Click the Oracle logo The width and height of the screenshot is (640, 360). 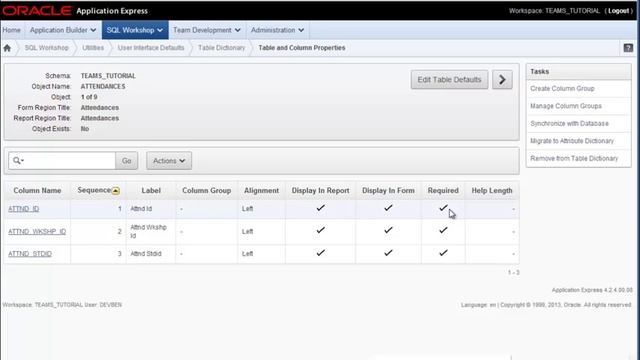37,11
